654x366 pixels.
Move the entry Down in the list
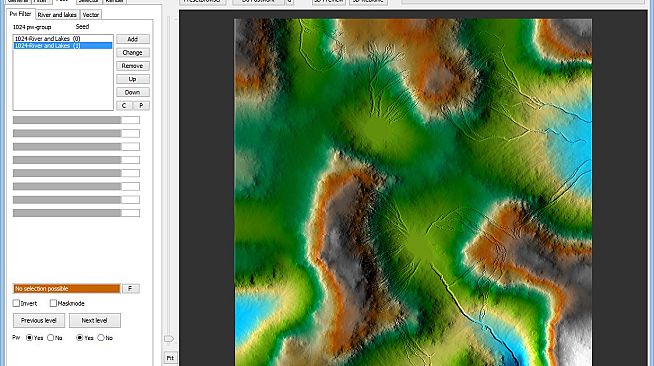133,92
